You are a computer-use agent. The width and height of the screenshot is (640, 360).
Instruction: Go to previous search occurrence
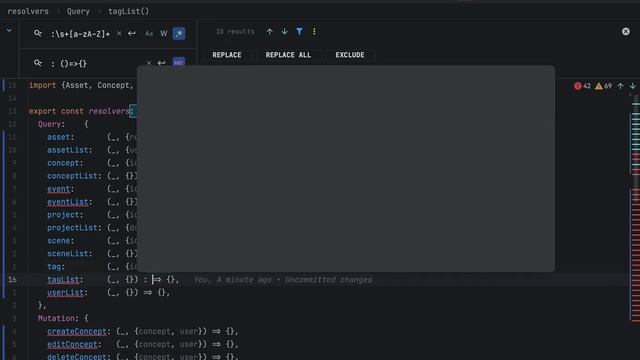(x=269, y=31)
